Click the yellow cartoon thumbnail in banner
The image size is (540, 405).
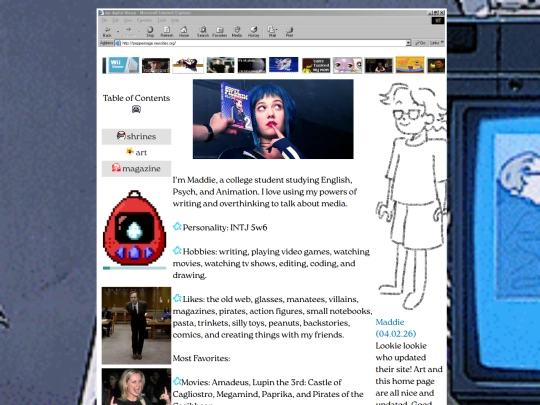coord(410,65)
